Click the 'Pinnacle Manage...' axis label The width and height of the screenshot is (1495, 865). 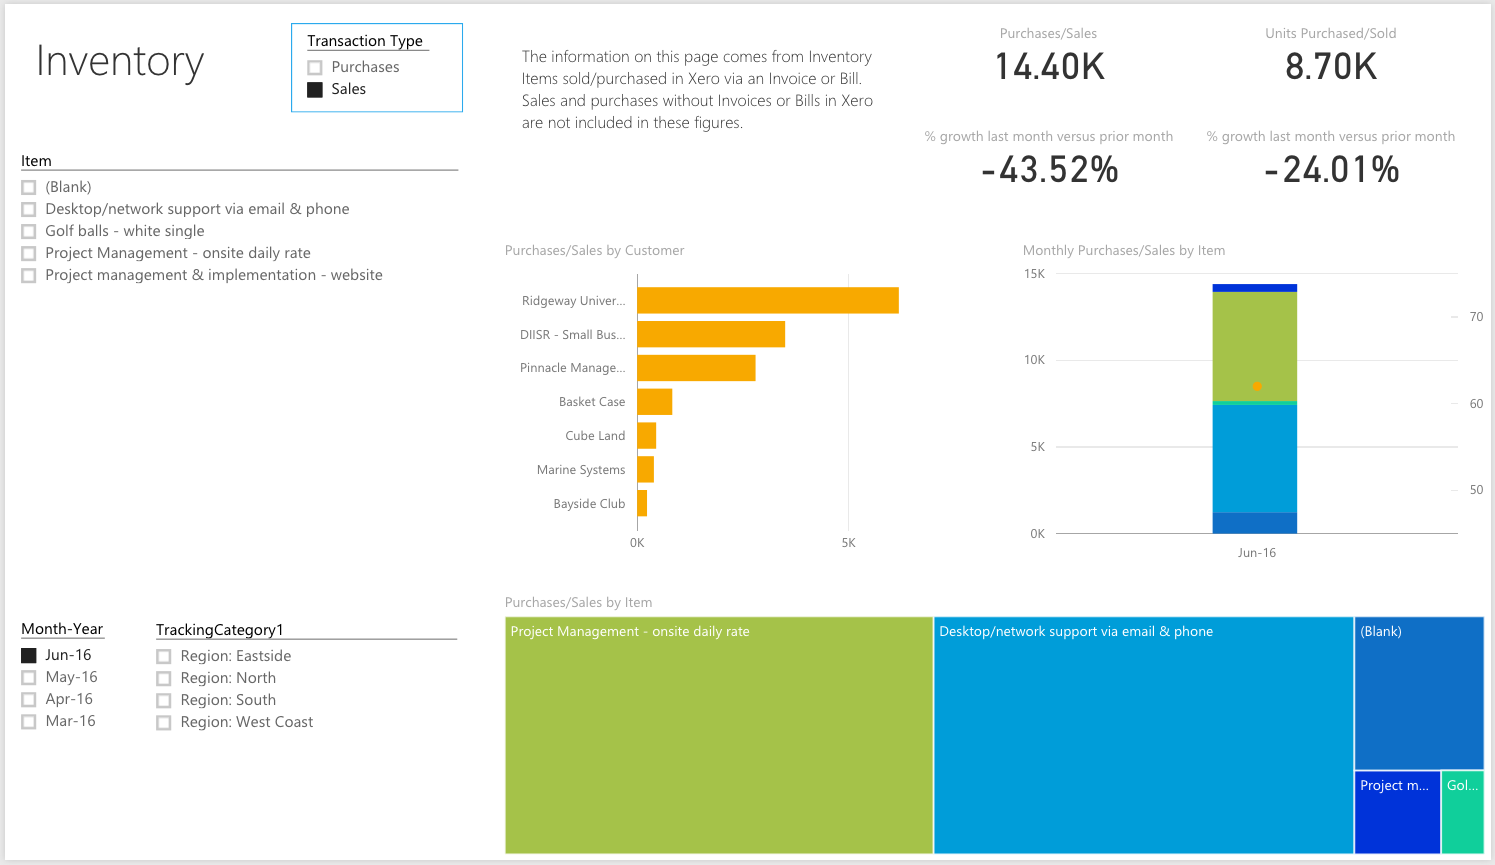coord(573,368)
